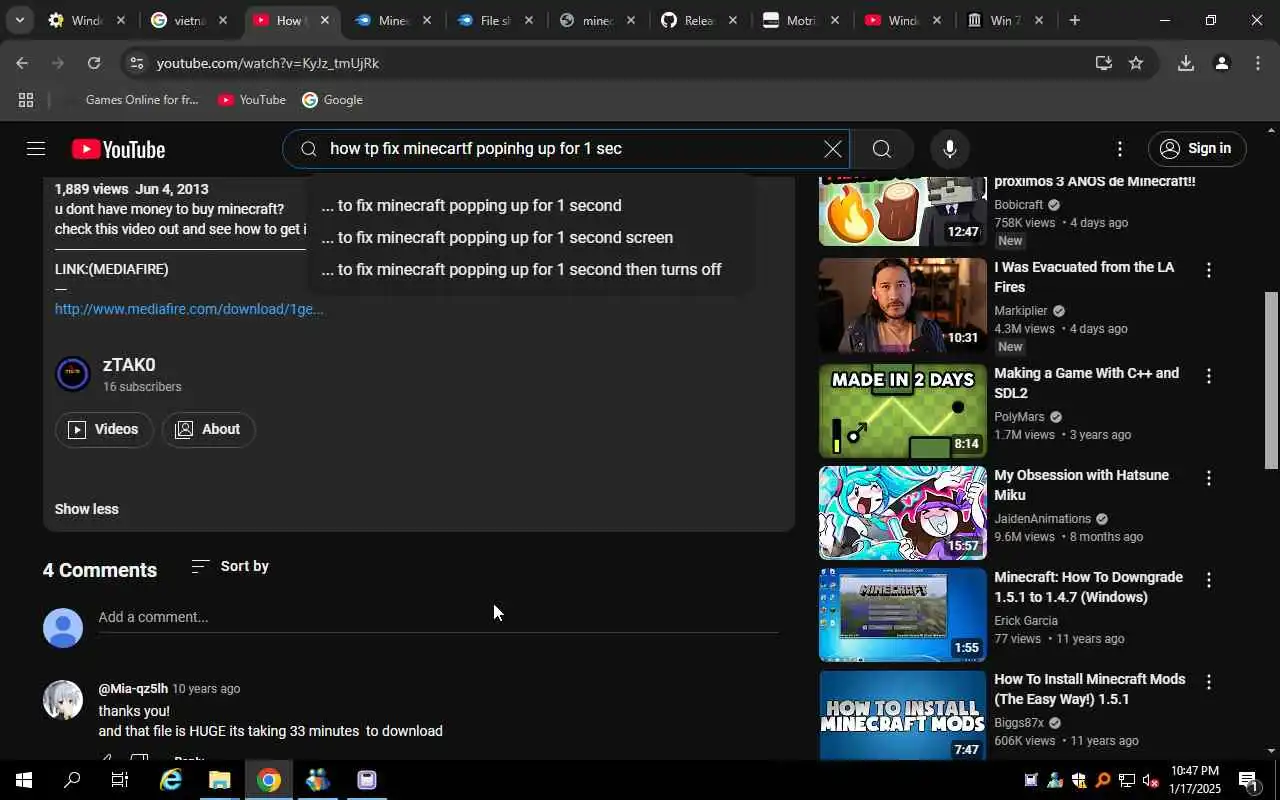Viewport: 1280px width, 800px height.
Task: Open 'MADE IN 2 DAYS' video thumbnail
Action: click(903, 411)
